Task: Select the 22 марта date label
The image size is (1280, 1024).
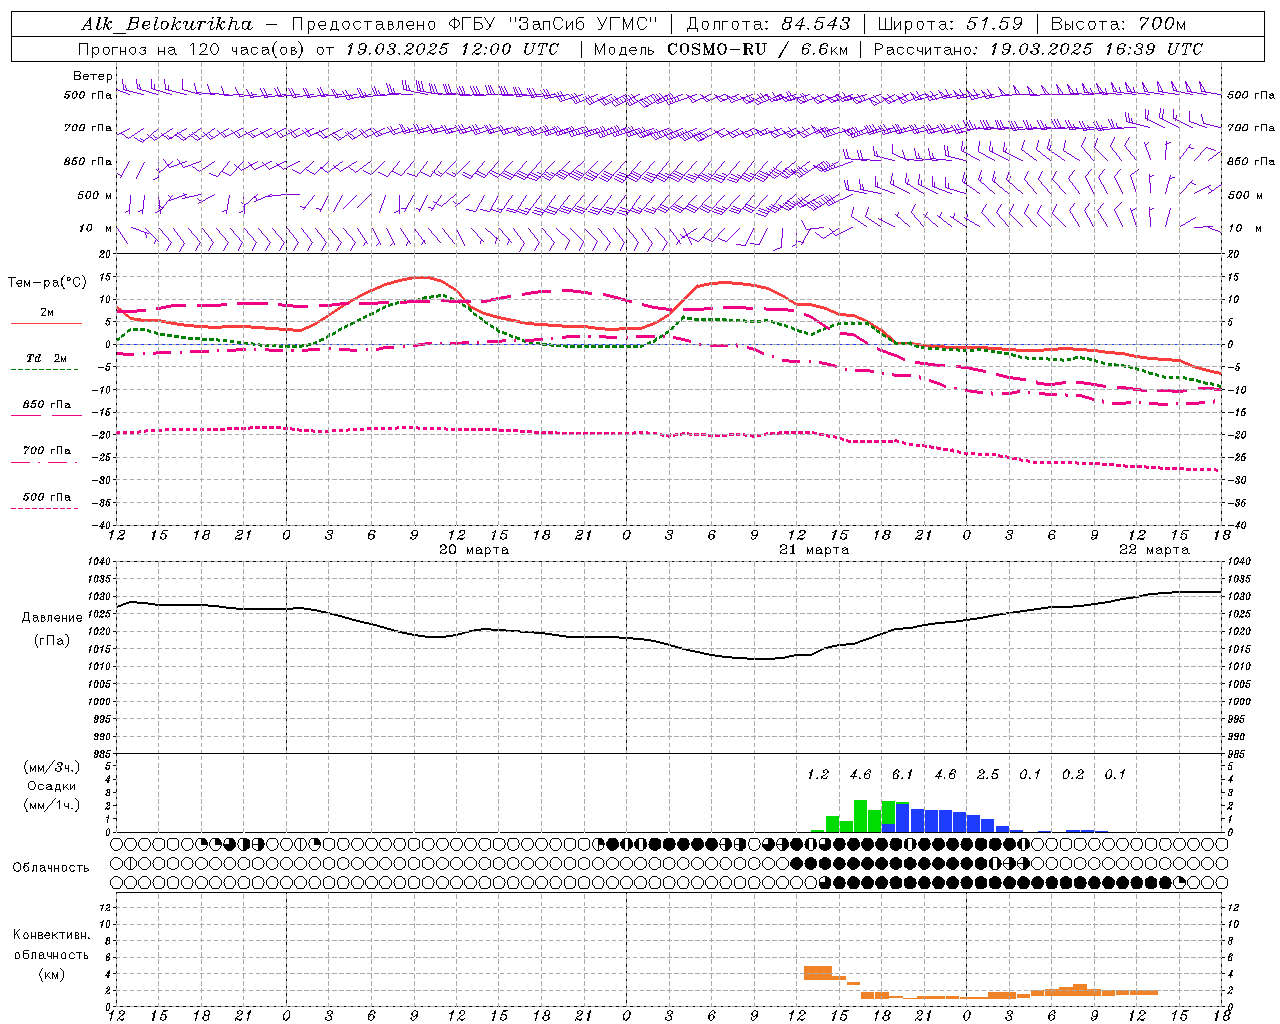Action: pos(1154,550)
